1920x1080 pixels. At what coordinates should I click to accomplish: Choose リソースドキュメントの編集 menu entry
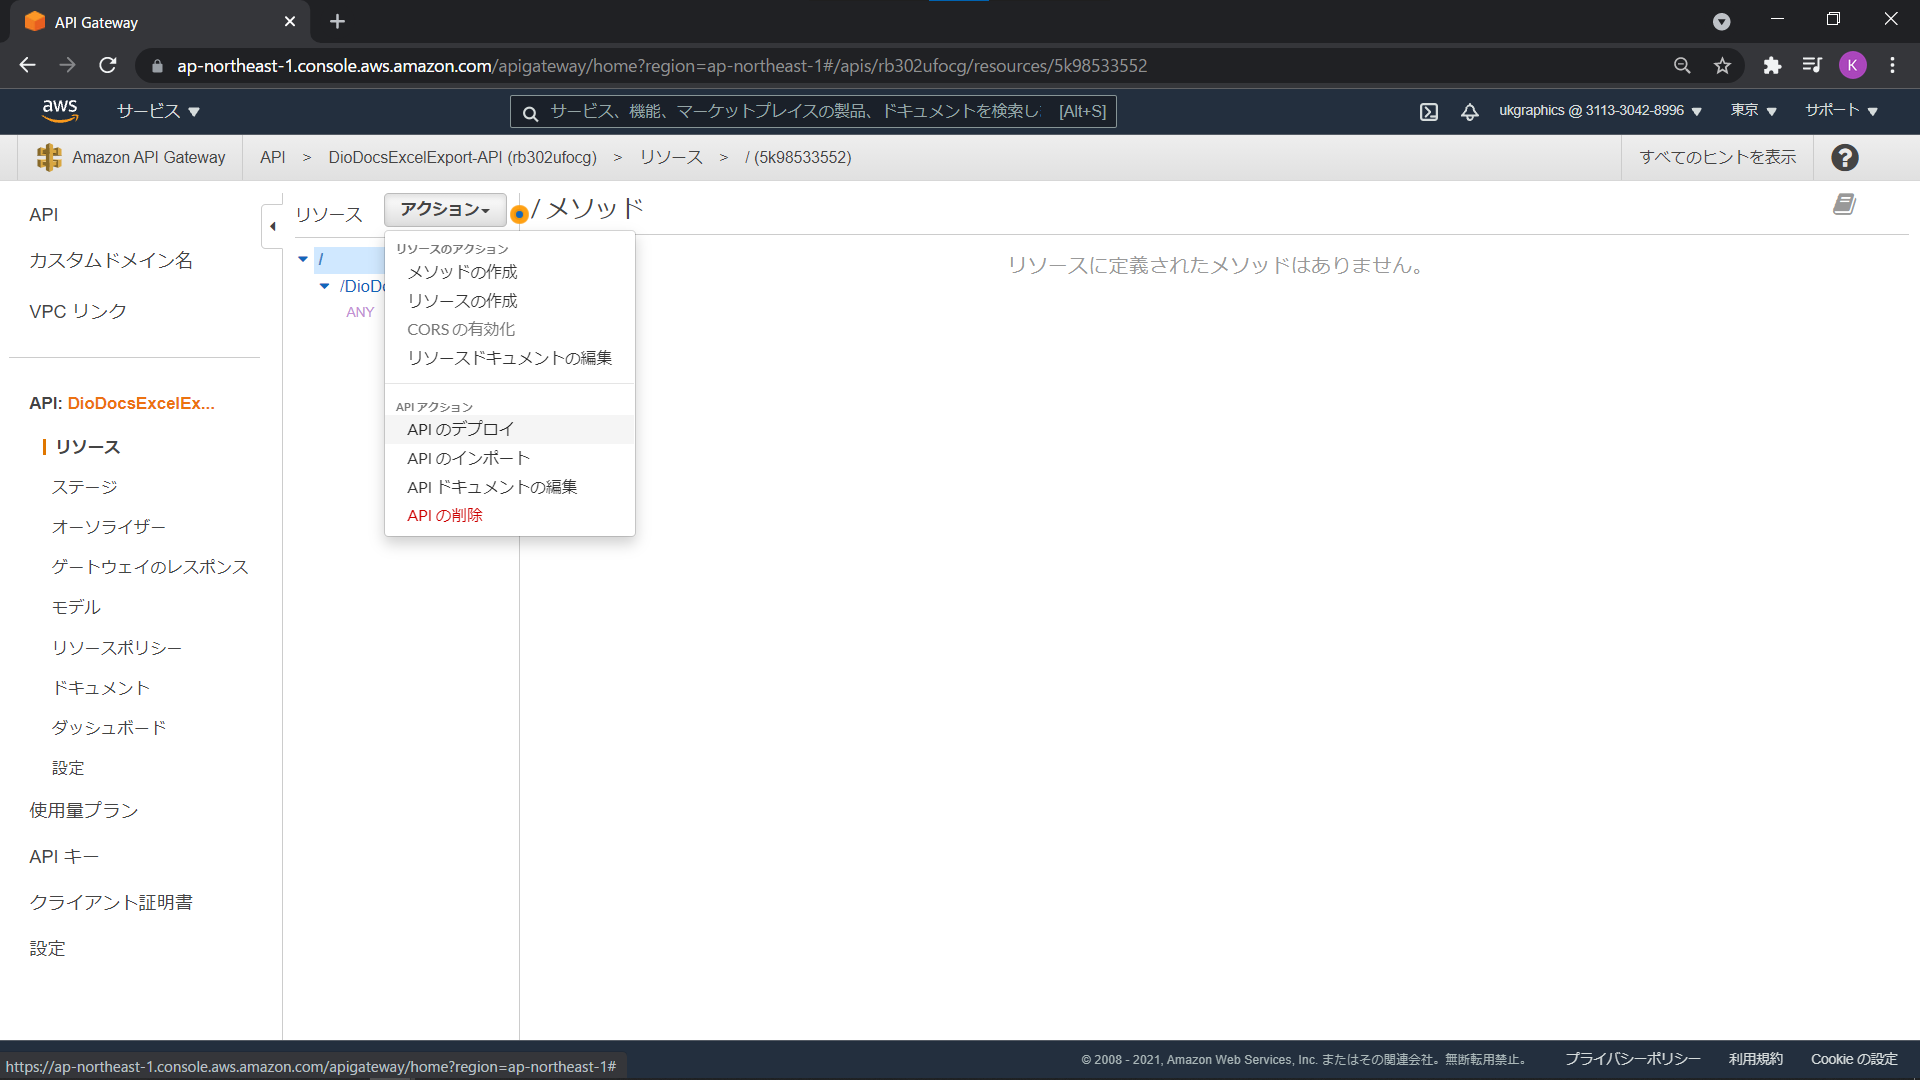pyautogui.click(x=509, y=358)
